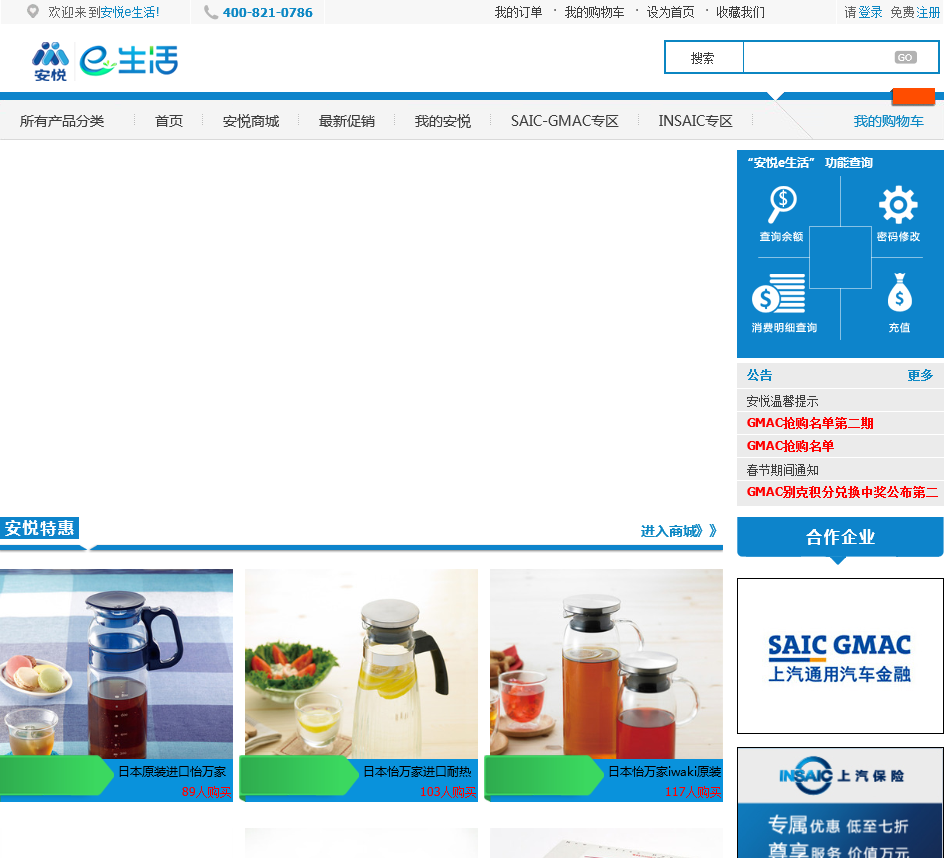Open announcement GMAC别克积分兑换中奖公布
Image resolution: width=944 pixels, height=858 pixels.
pyautogui.click(x=842, y=493)
